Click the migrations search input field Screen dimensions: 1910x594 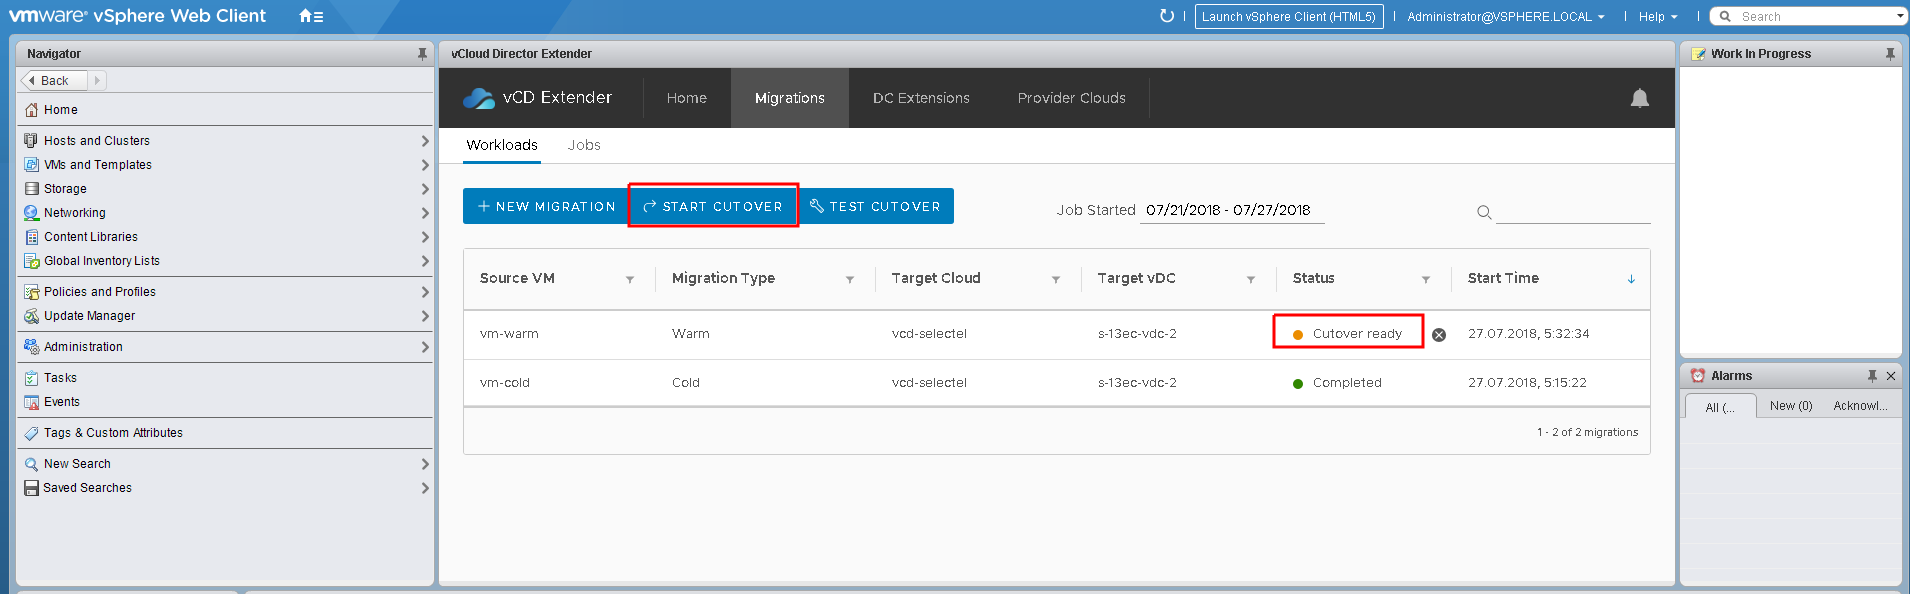click(x=1573, y=211)
